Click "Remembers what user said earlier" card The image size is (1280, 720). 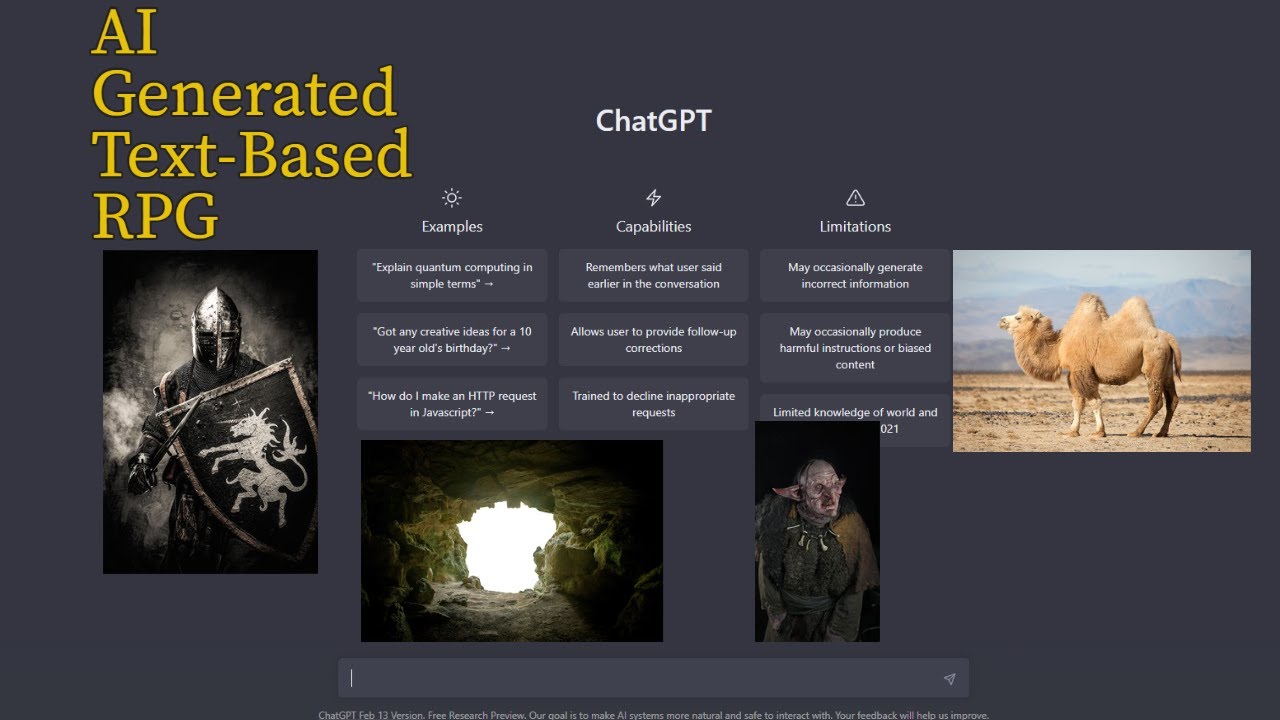[x=653, y=275]
